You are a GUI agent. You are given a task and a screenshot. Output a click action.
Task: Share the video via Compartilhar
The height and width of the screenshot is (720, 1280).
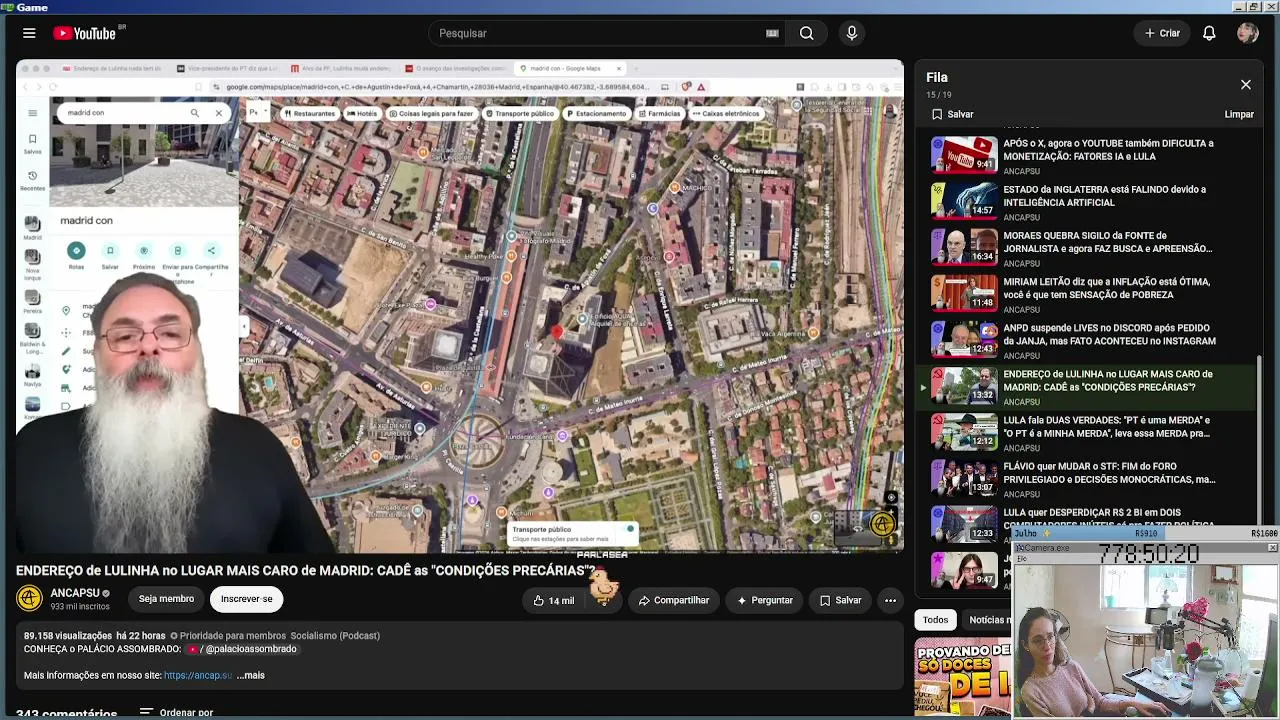pos(674,600)
